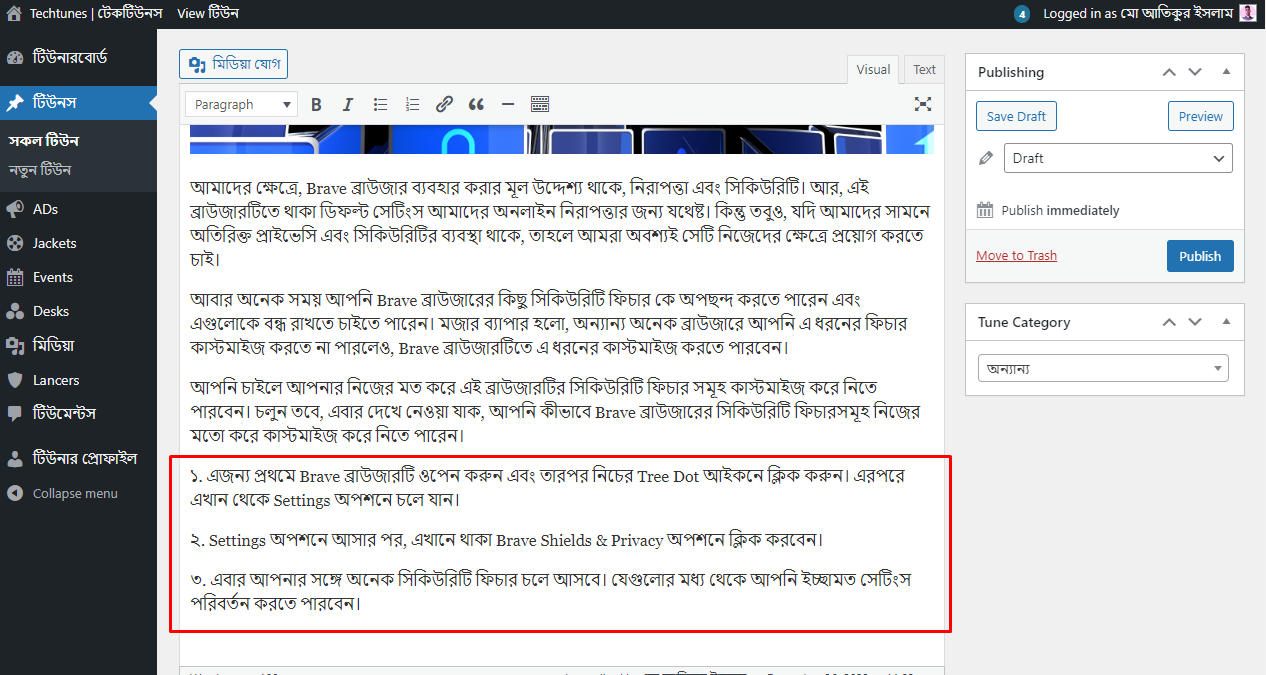Apply blockquote formatting to the text
The image size is (1266, 675).
[x=476, y=103]
